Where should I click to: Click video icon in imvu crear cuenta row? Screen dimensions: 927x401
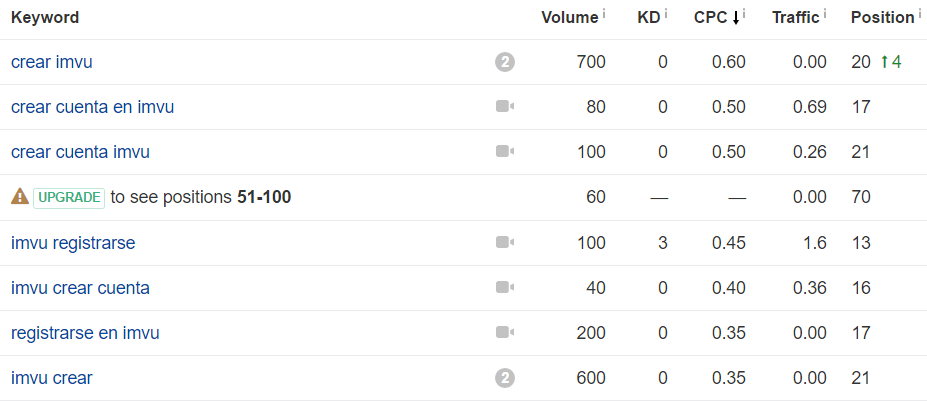pyautogui.click(x=505, y=287)
